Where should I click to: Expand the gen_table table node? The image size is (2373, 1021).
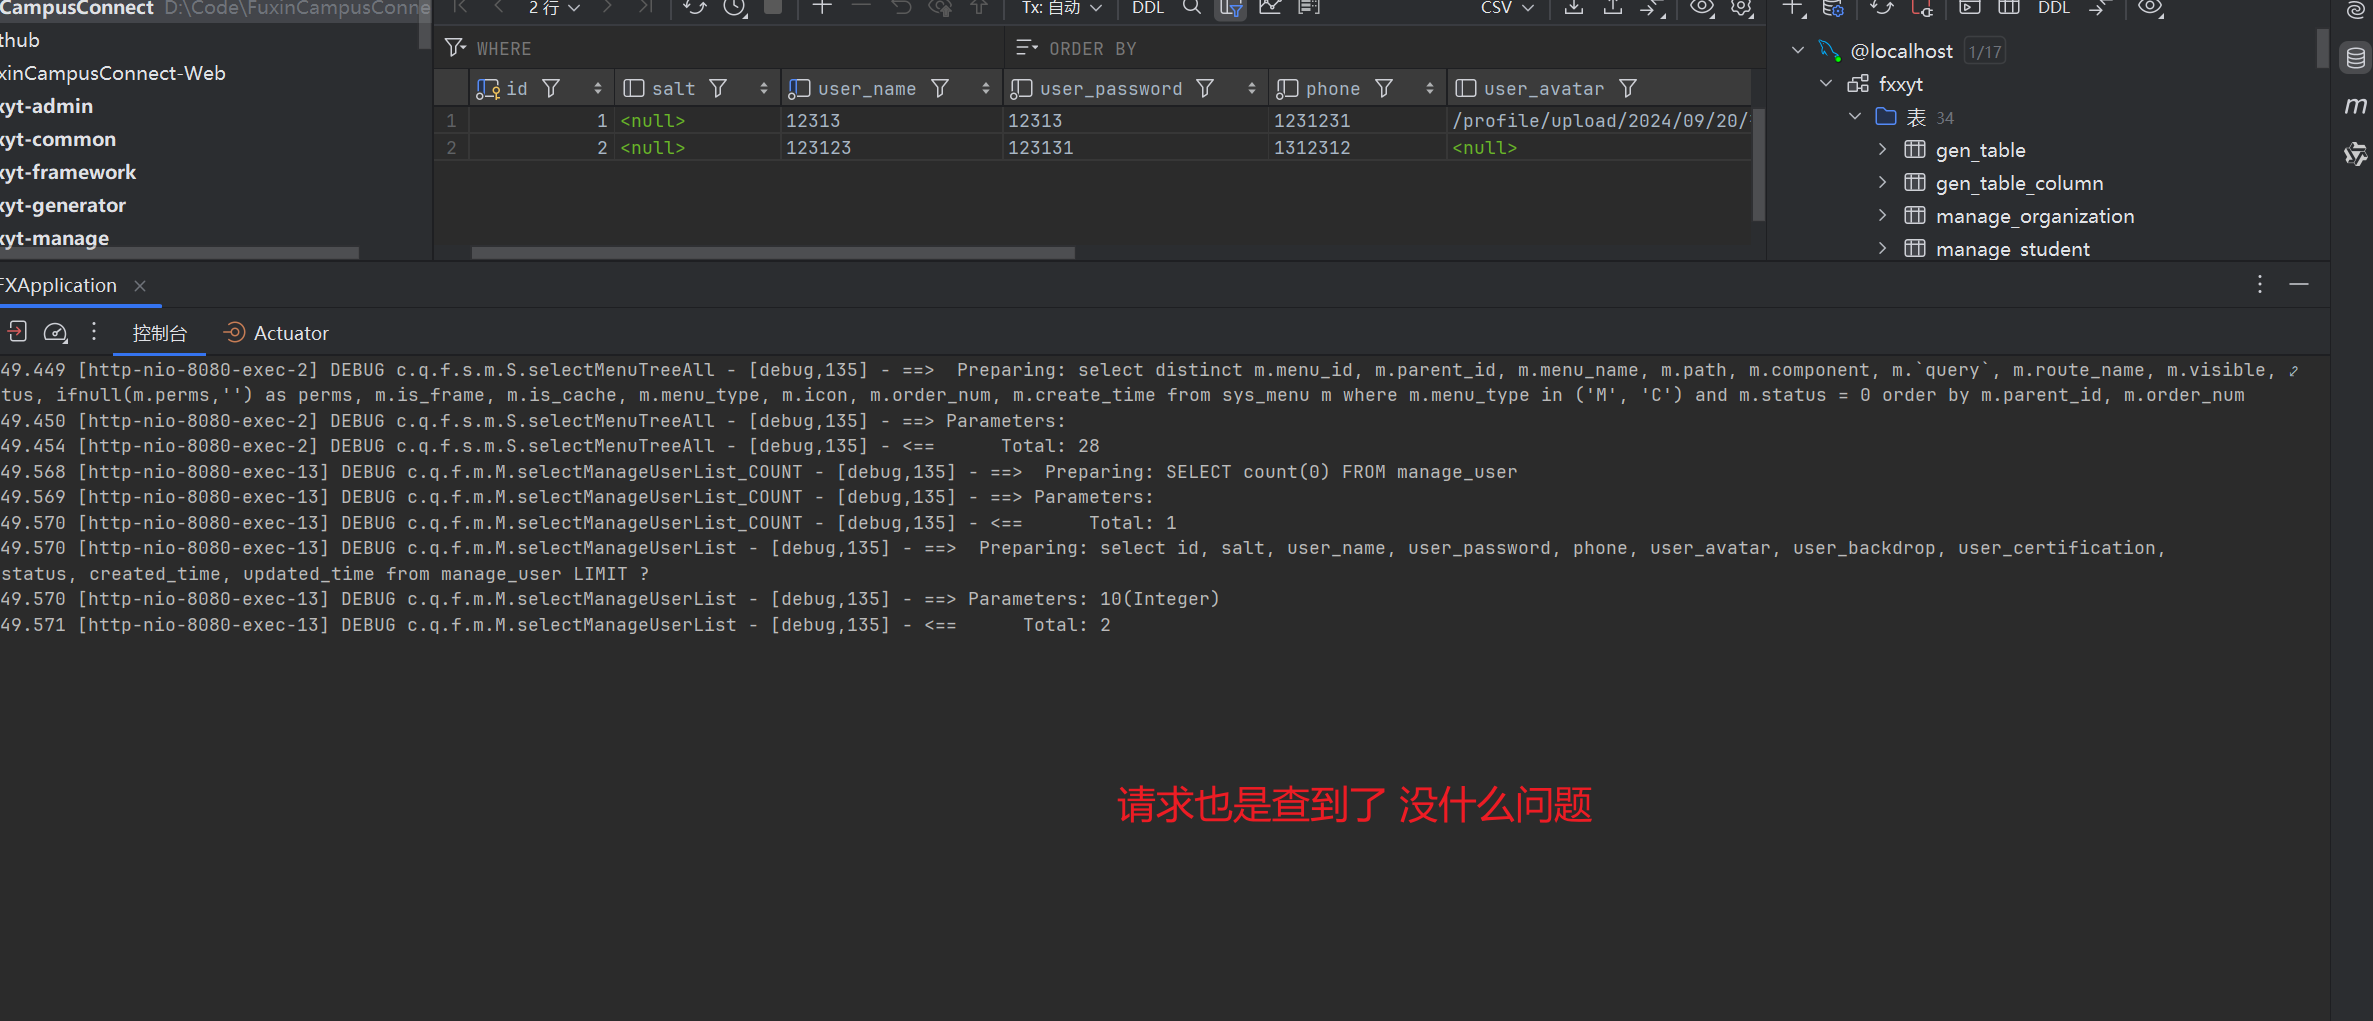[1883, 149]
